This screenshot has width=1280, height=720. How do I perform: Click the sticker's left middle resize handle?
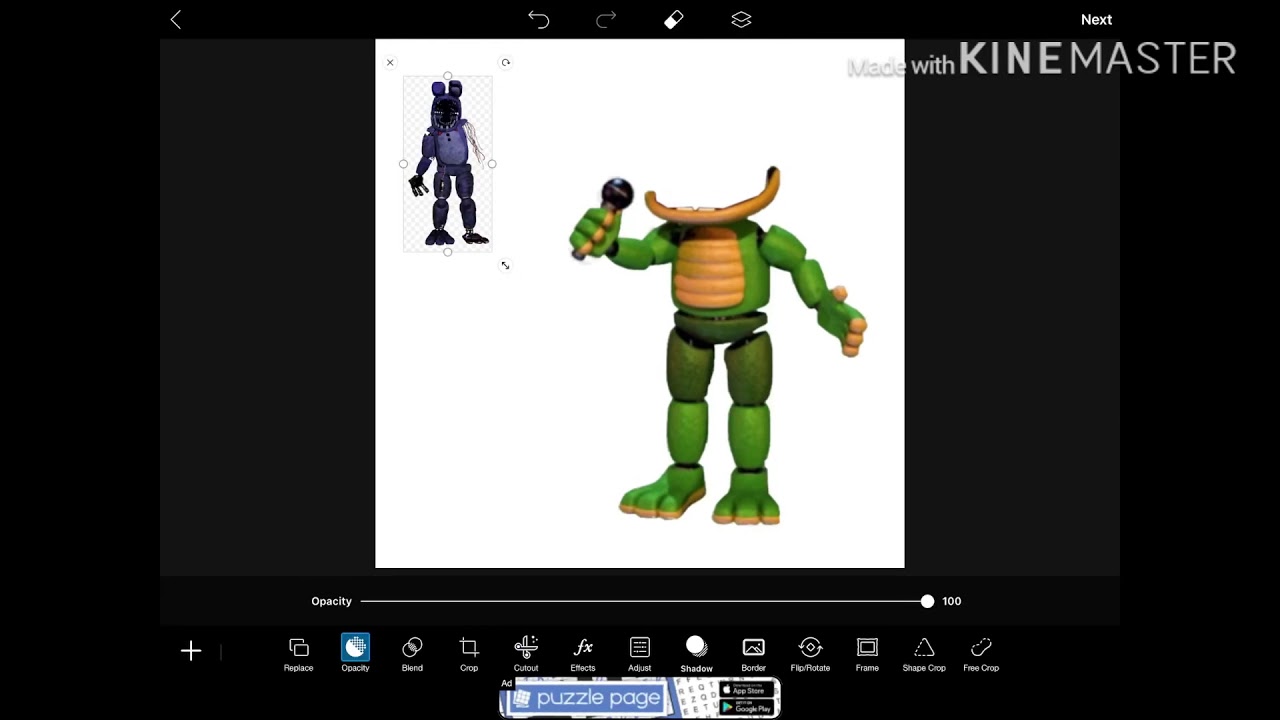click(x=403, y=164)
